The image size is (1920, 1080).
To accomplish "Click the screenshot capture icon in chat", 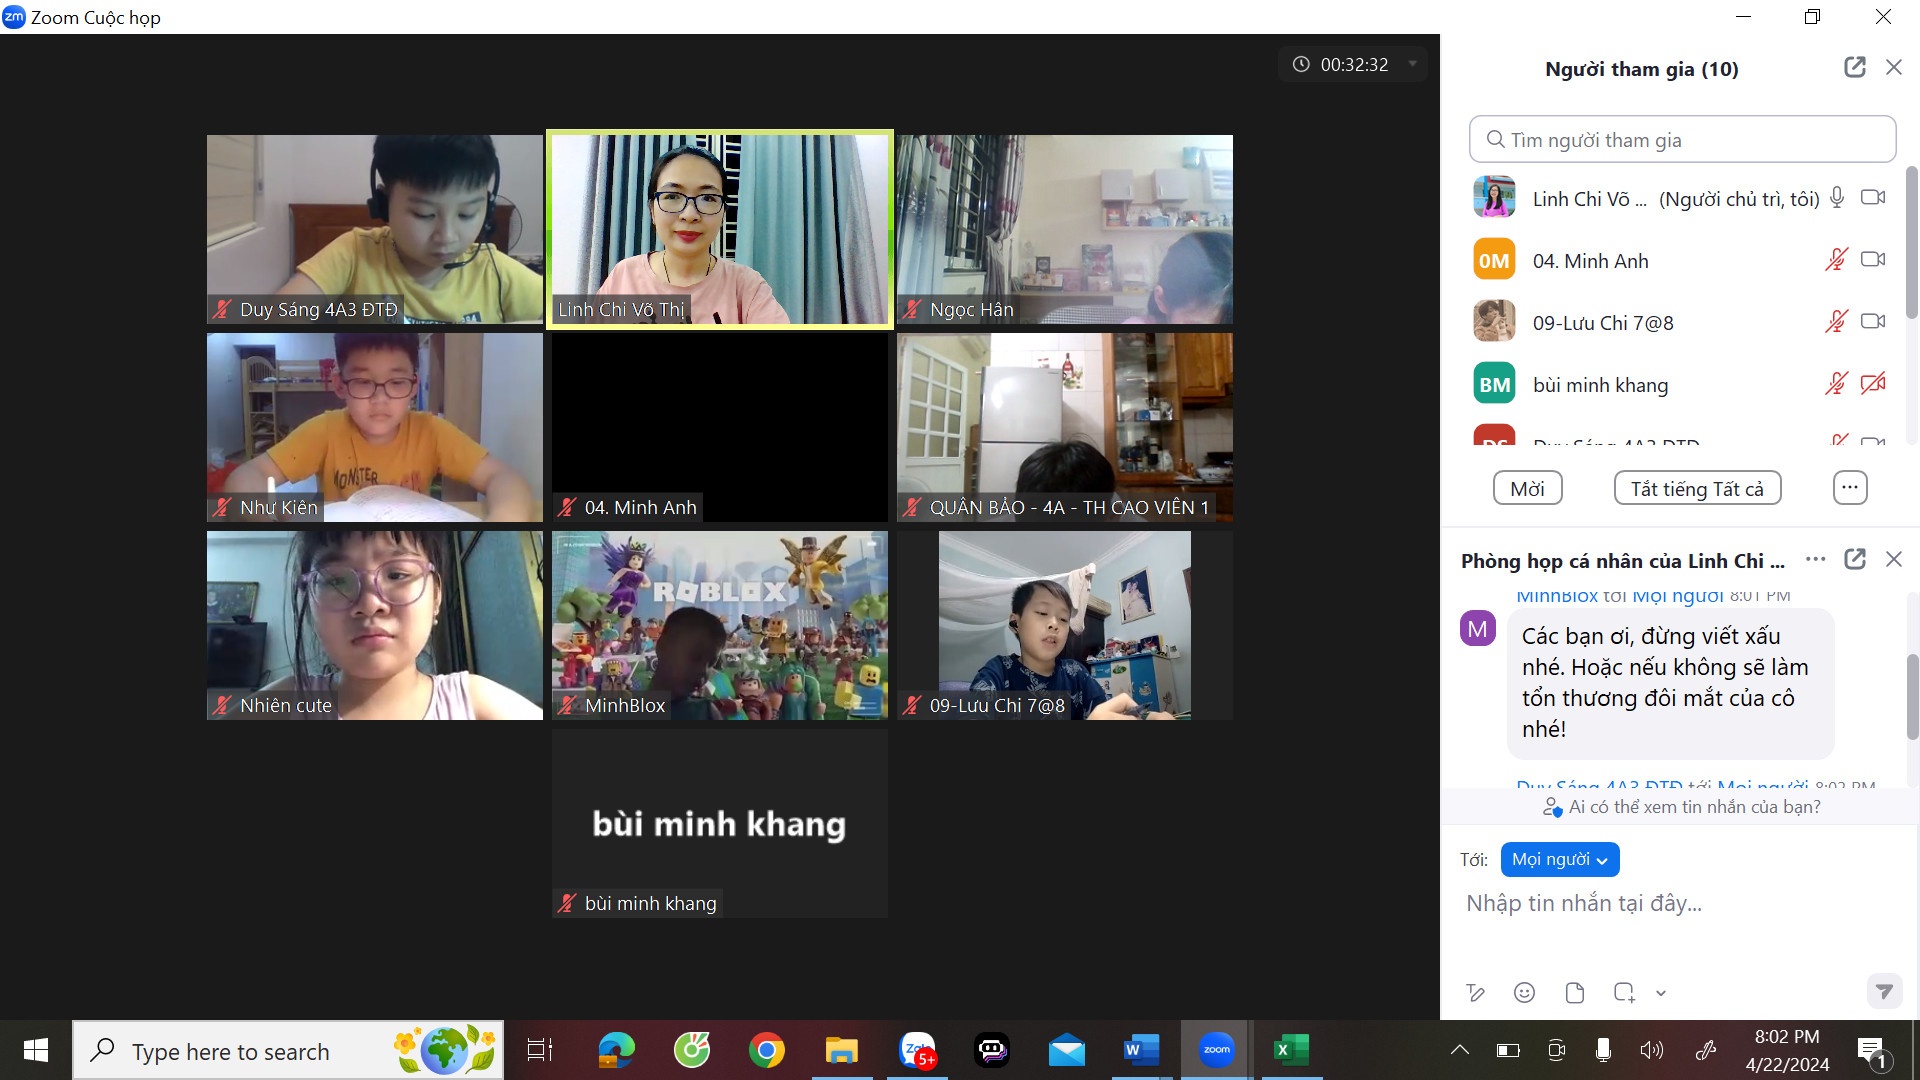I will (x=1623, y=992).
